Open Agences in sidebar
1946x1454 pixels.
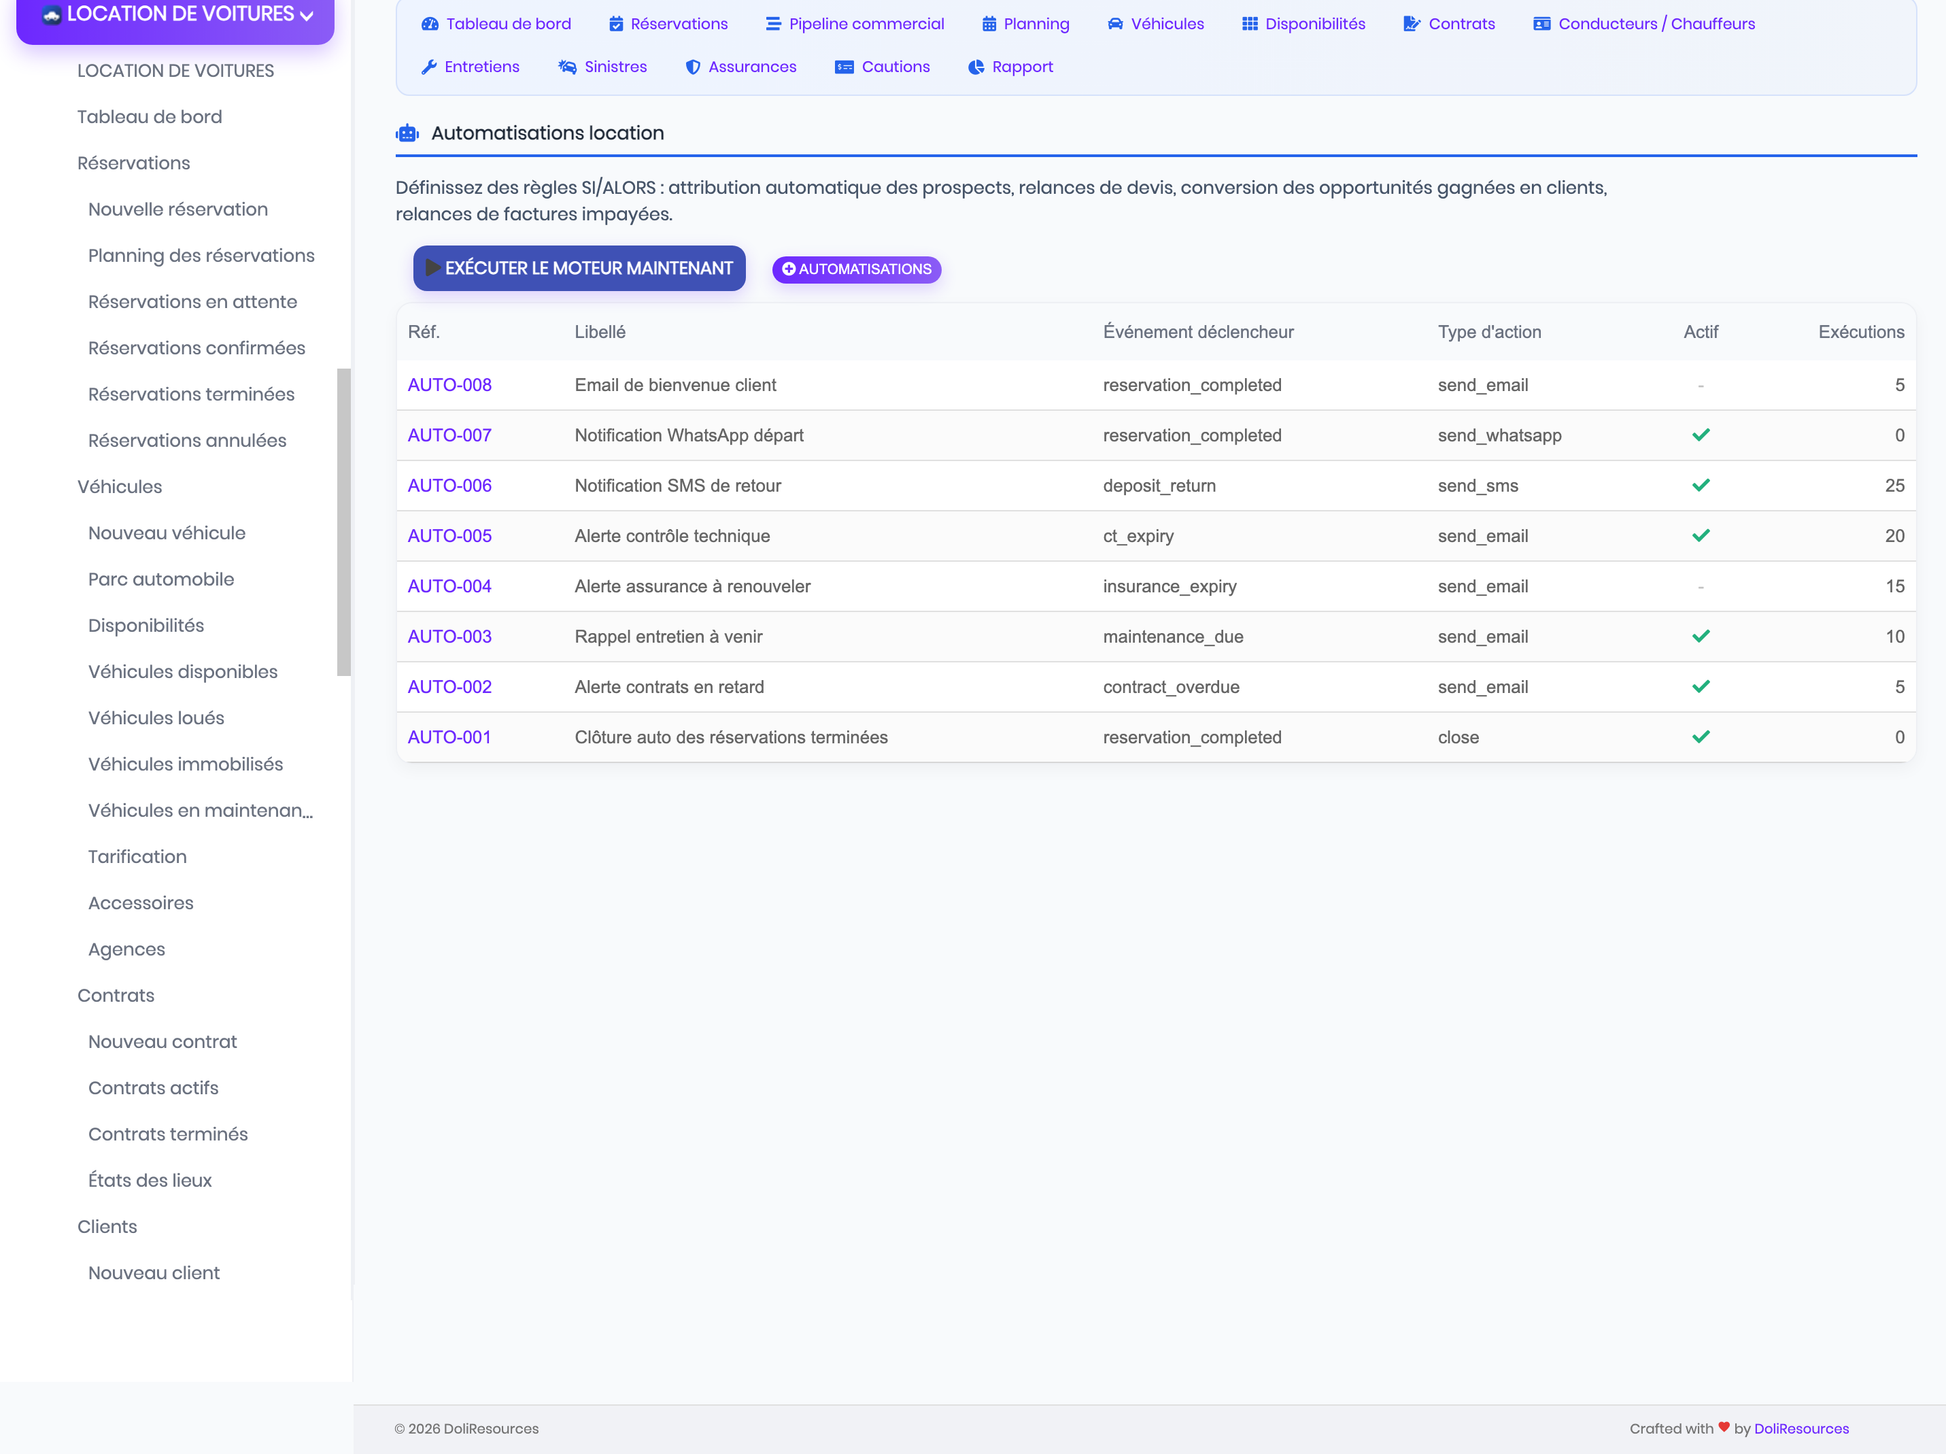pos(126,949)
